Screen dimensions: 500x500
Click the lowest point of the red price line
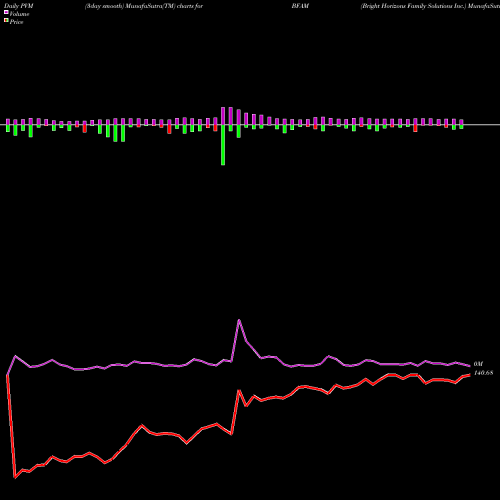tap(15, 477)
